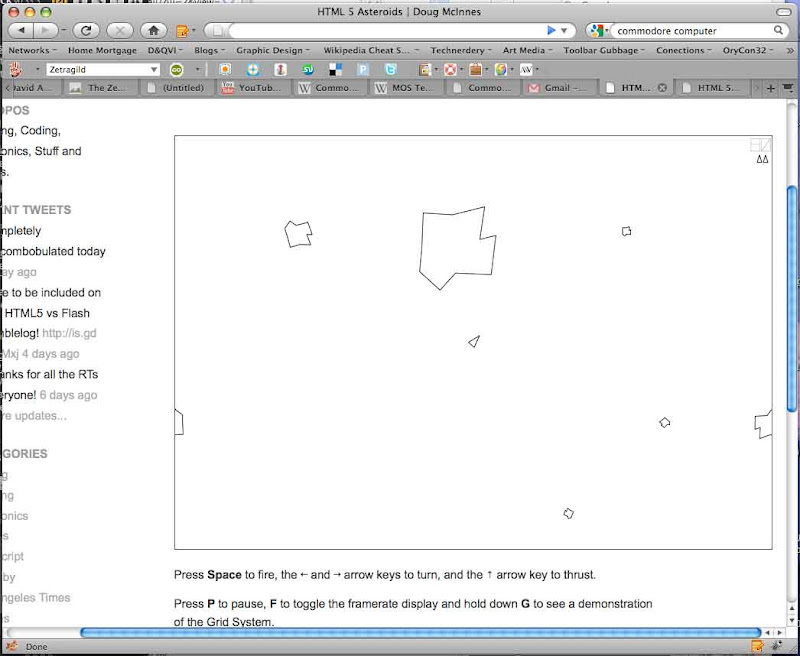Open the http://is.gd link in tweets

69,333
